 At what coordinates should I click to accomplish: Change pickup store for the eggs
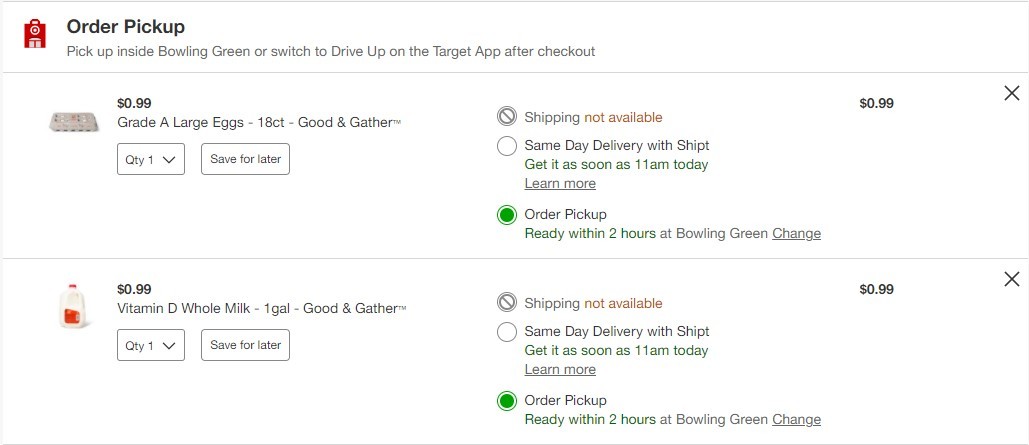(796, 234)
